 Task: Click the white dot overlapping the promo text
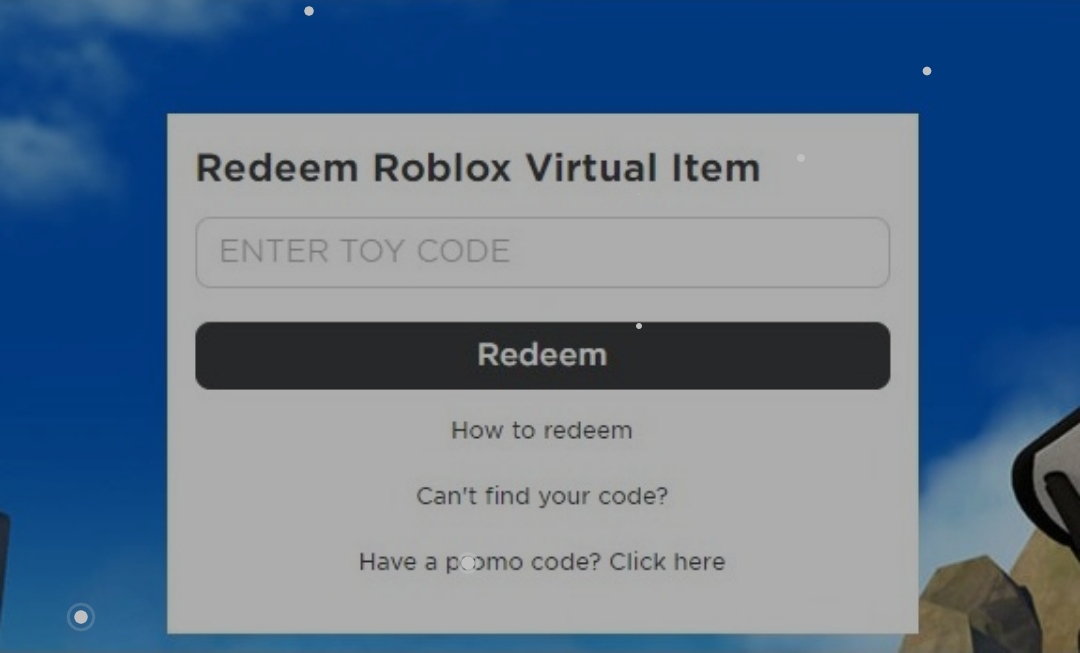click(x=468, y=563)
